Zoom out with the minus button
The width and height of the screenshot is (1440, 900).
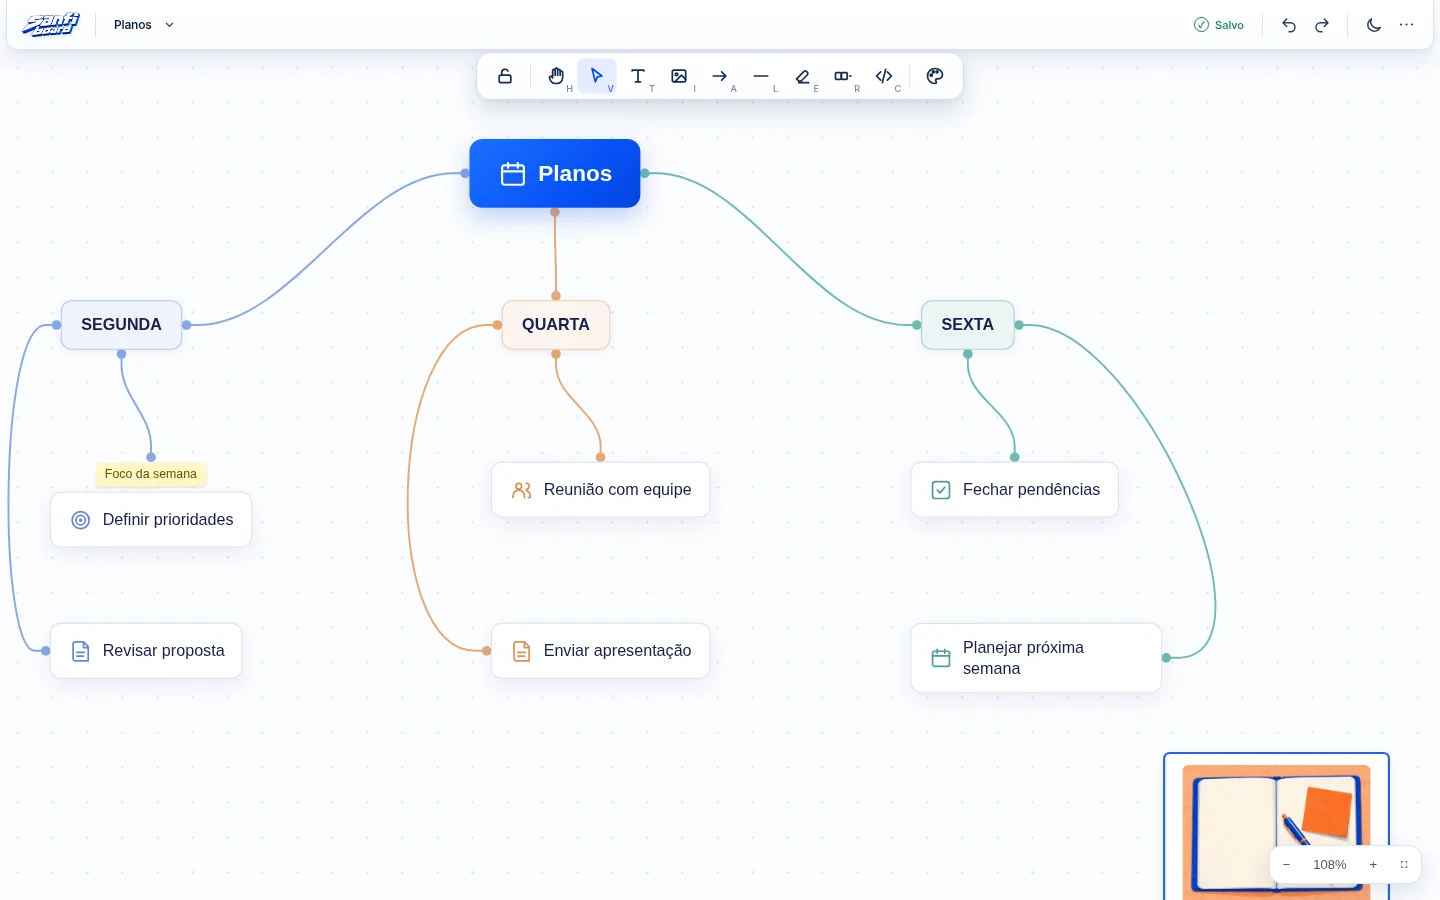pyautogui.click(x=1287, y=865)
